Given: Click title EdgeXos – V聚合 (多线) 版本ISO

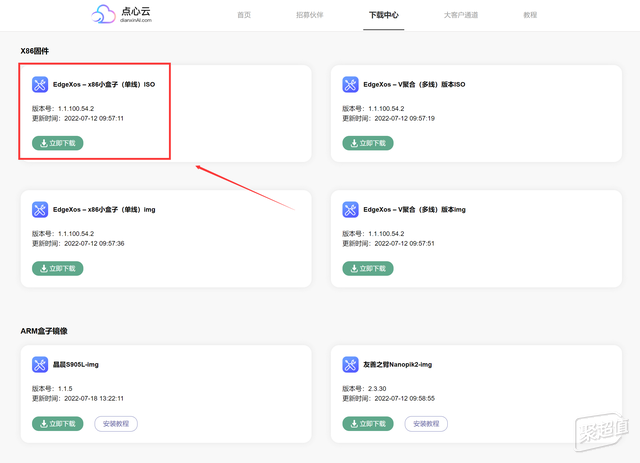Looking at the screenshot, I should [414, 85].
